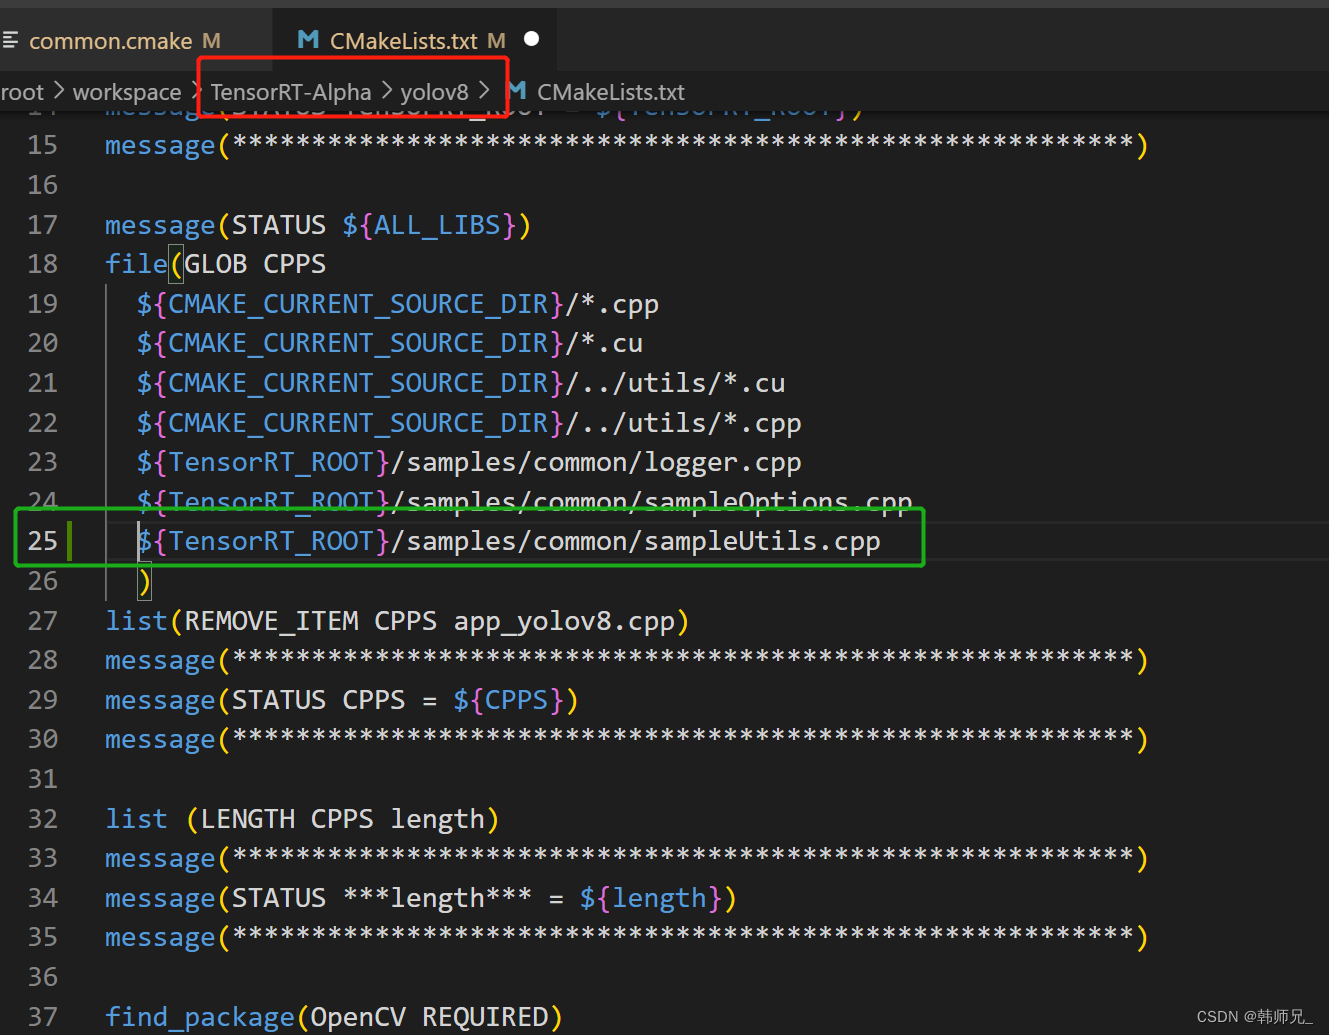
Task: Open the yolov8 breadcrumb dropdown
Action: (x=434, y=91)
